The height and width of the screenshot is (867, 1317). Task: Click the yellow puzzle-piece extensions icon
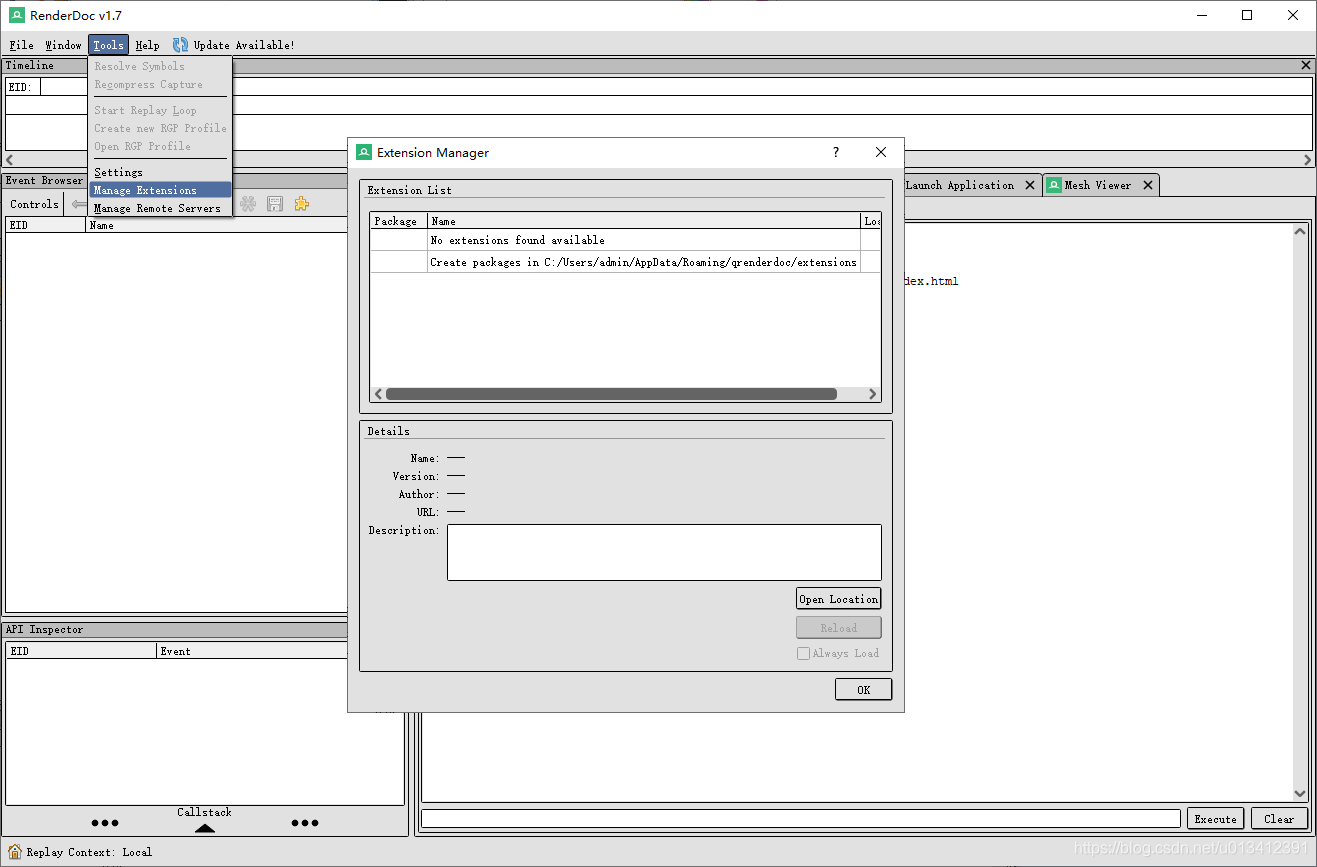tap(301, 204)
